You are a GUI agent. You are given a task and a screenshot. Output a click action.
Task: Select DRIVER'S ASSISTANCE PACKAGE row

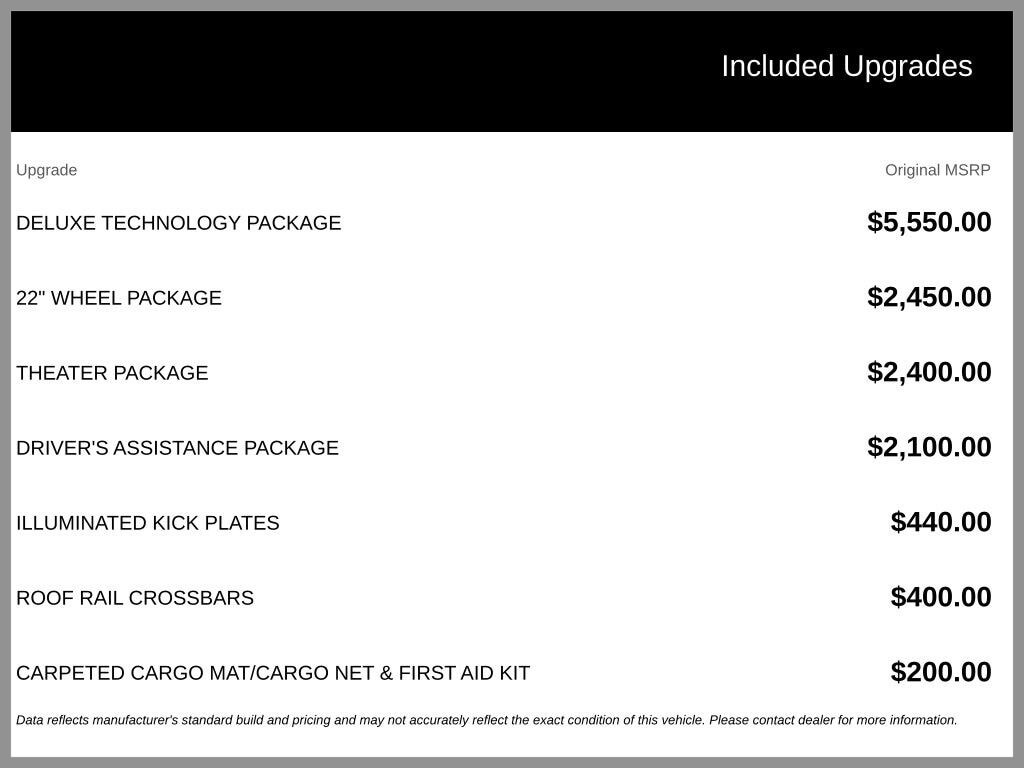coord(177,449)
